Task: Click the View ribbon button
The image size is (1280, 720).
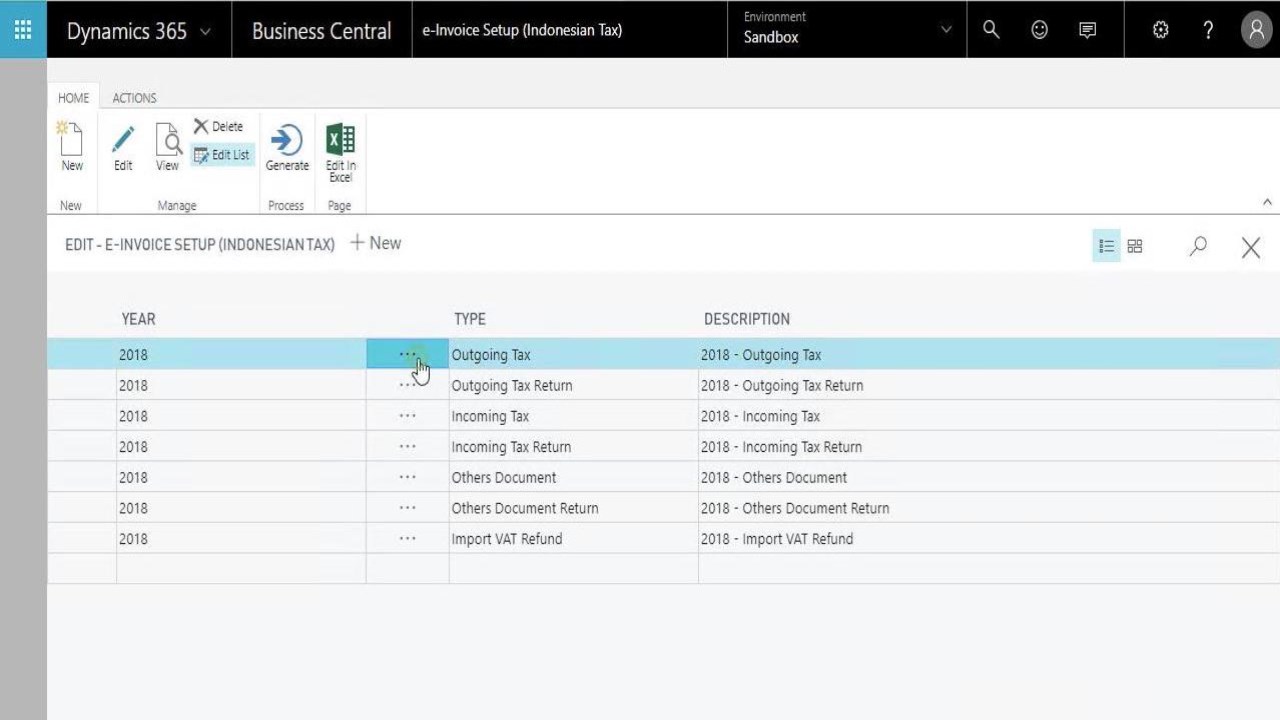Action: tap(167, 147)
